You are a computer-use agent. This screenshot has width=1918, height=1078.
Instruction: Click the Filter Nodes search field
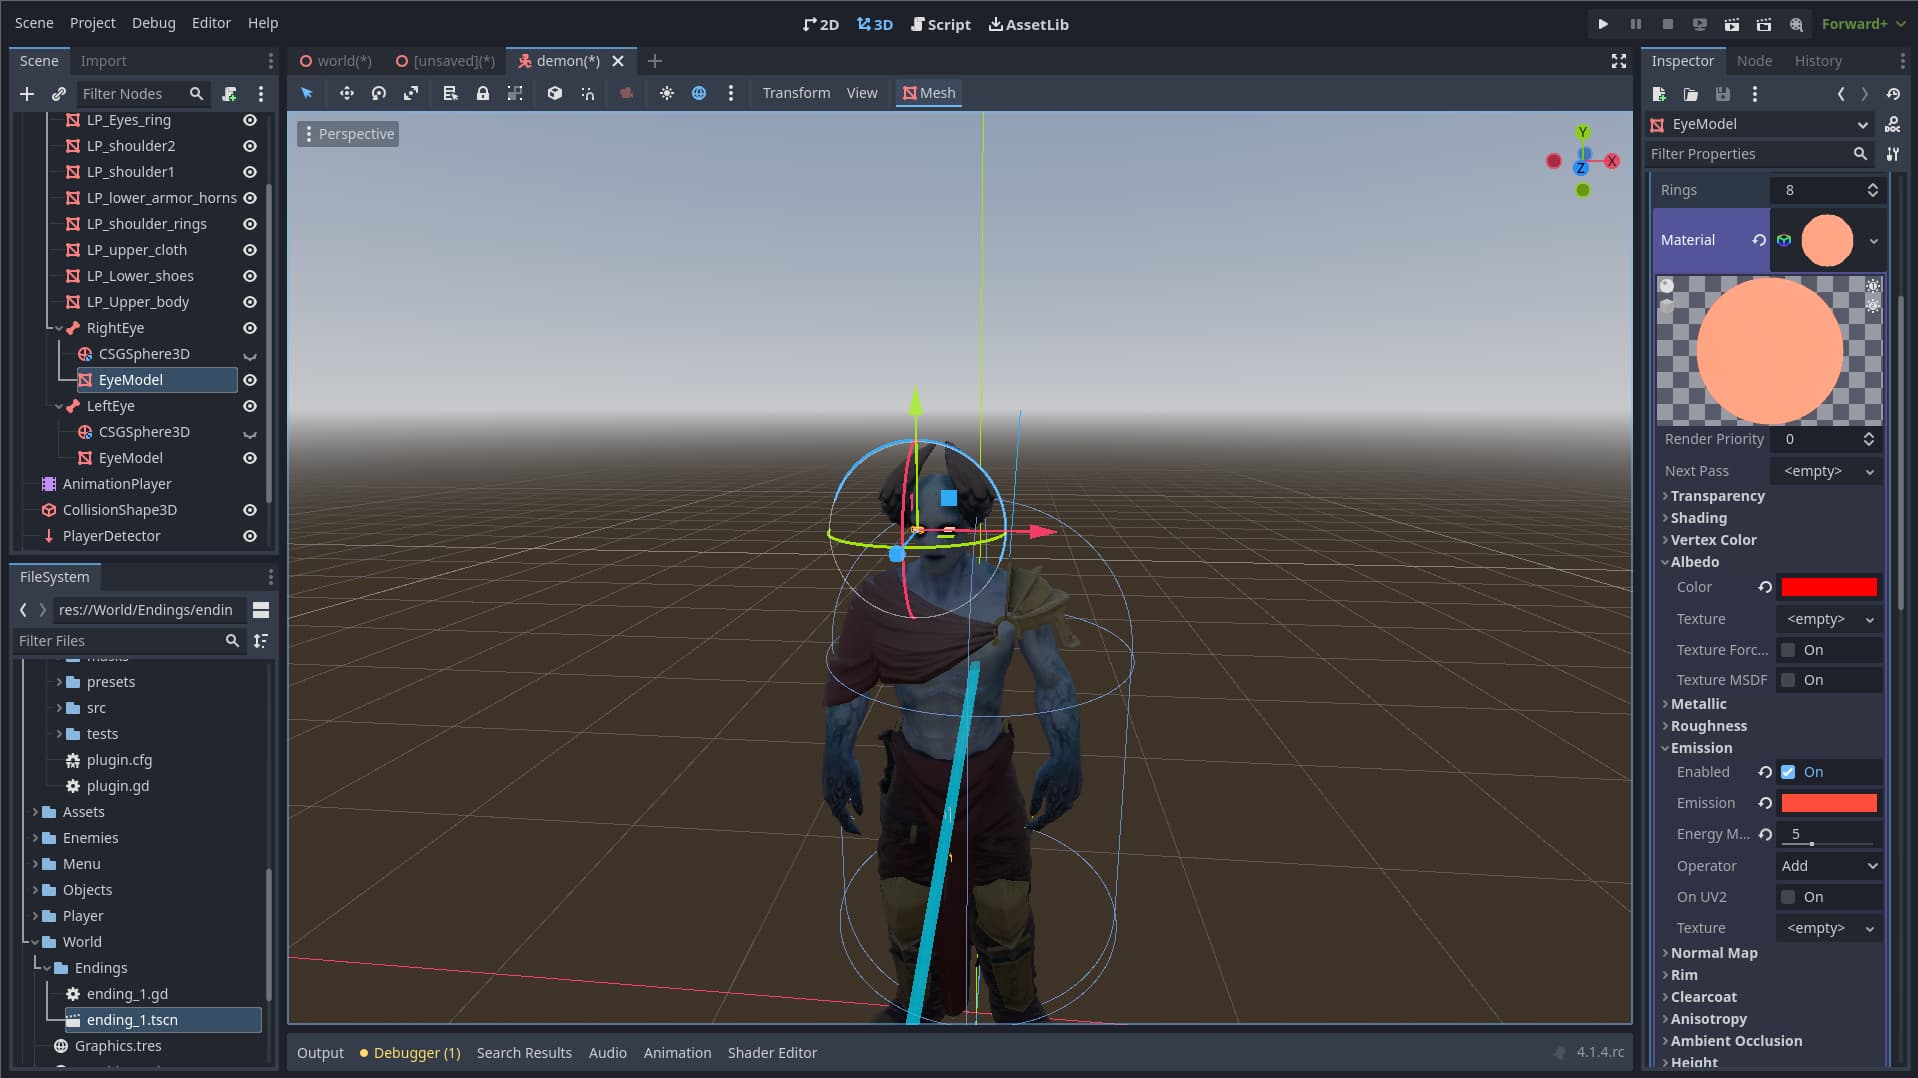(143, 94)
